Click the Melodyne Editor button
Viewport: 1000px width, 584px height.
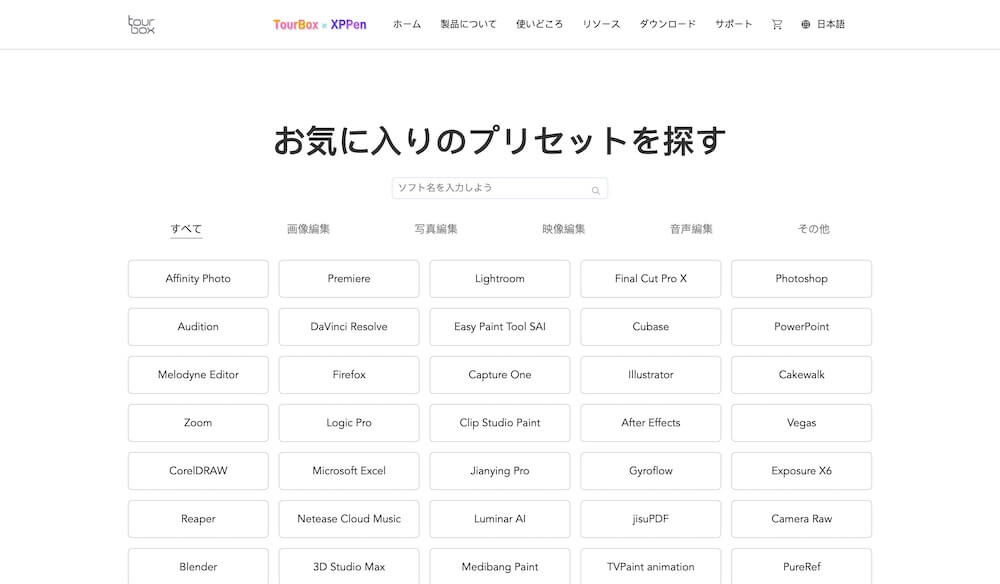[x=198, y=375]
